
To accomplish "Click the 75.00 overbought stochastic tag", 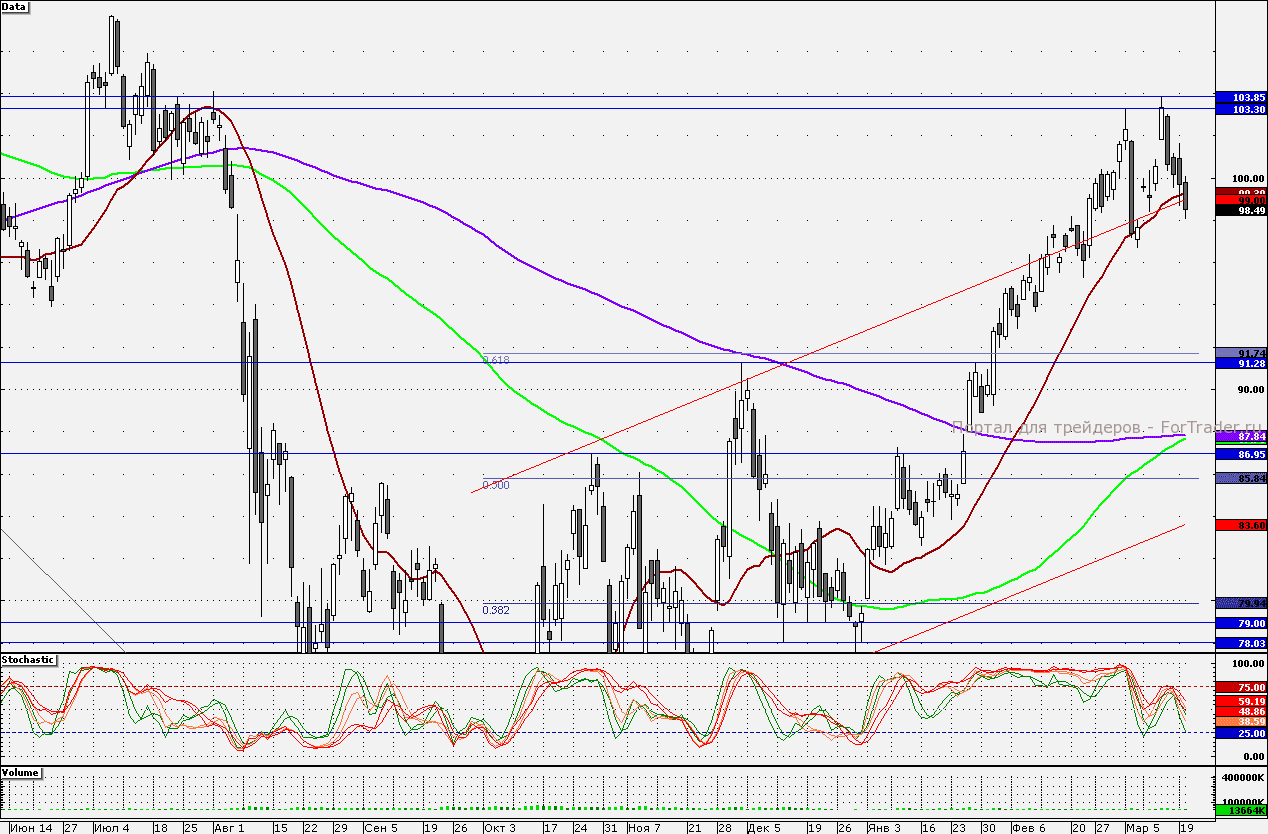I will [1240, 687].
